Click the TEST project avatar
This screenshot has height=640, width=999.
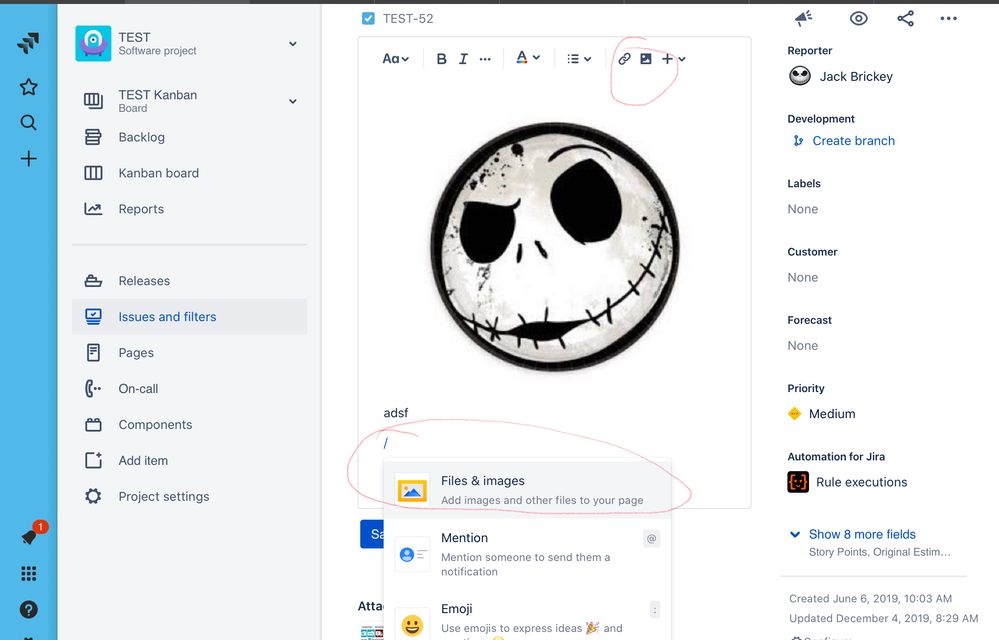[93, 43]
